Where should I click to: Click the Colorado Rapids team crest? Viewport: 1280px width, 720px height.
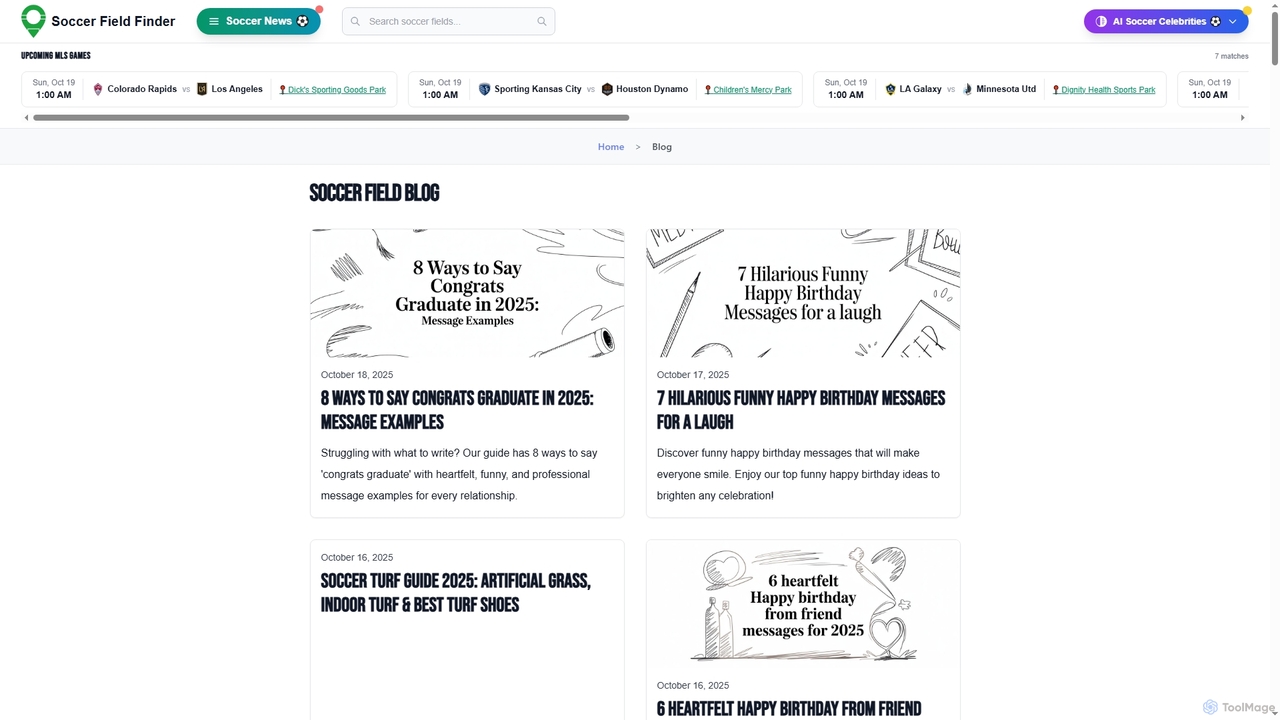click(98, 89)
